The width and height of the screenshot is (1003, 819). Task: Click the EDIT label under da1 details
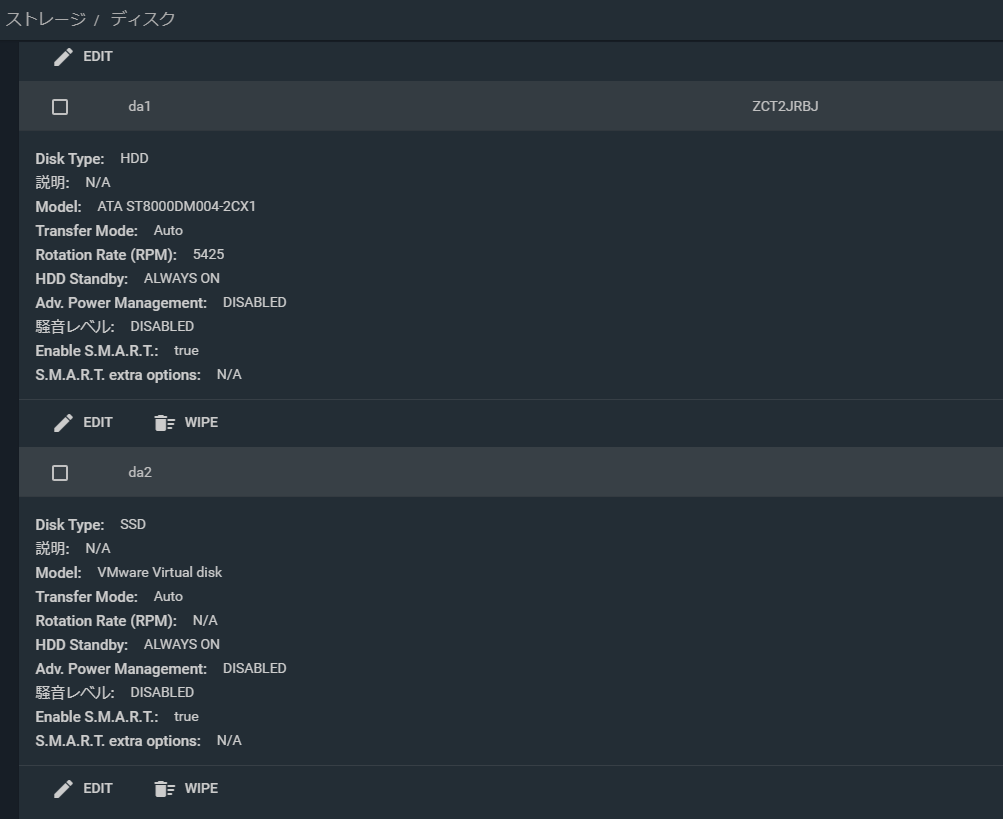coord(98,422)
